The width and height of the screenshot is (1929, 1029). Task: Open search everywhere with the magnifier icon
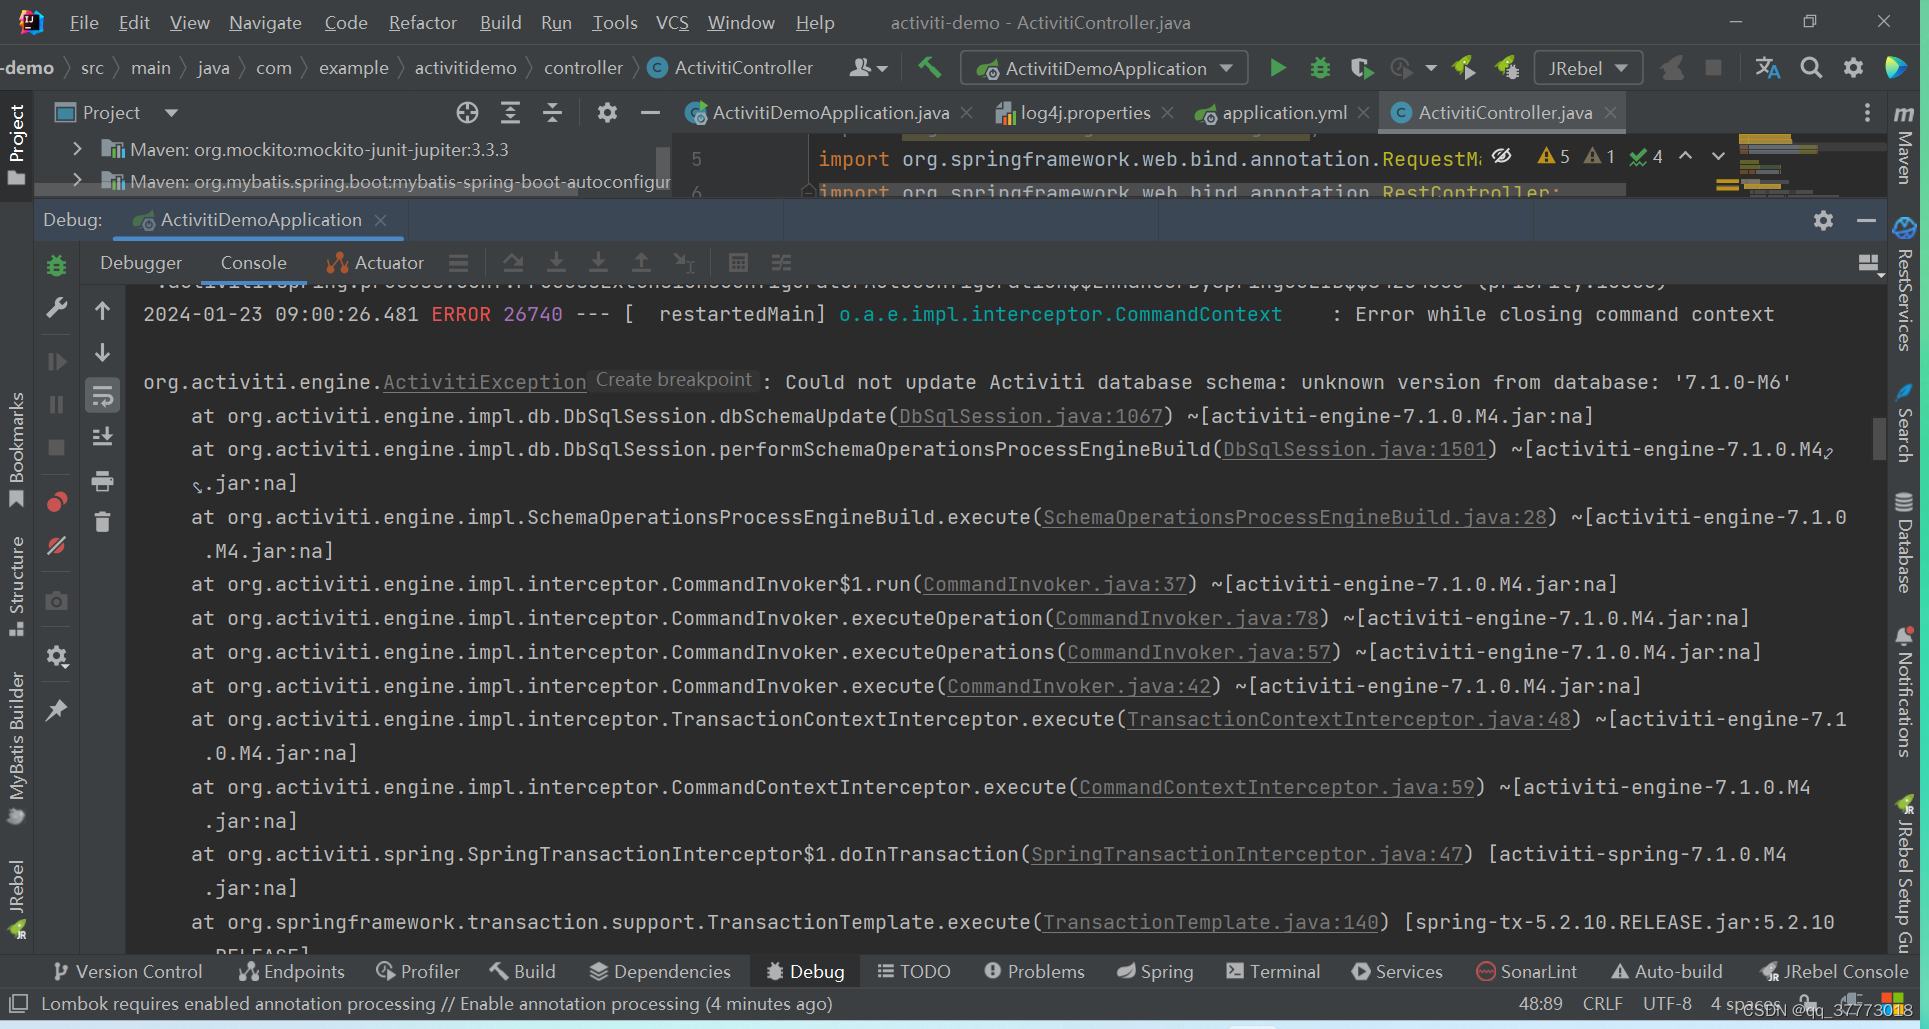(x=1811, y=67)
